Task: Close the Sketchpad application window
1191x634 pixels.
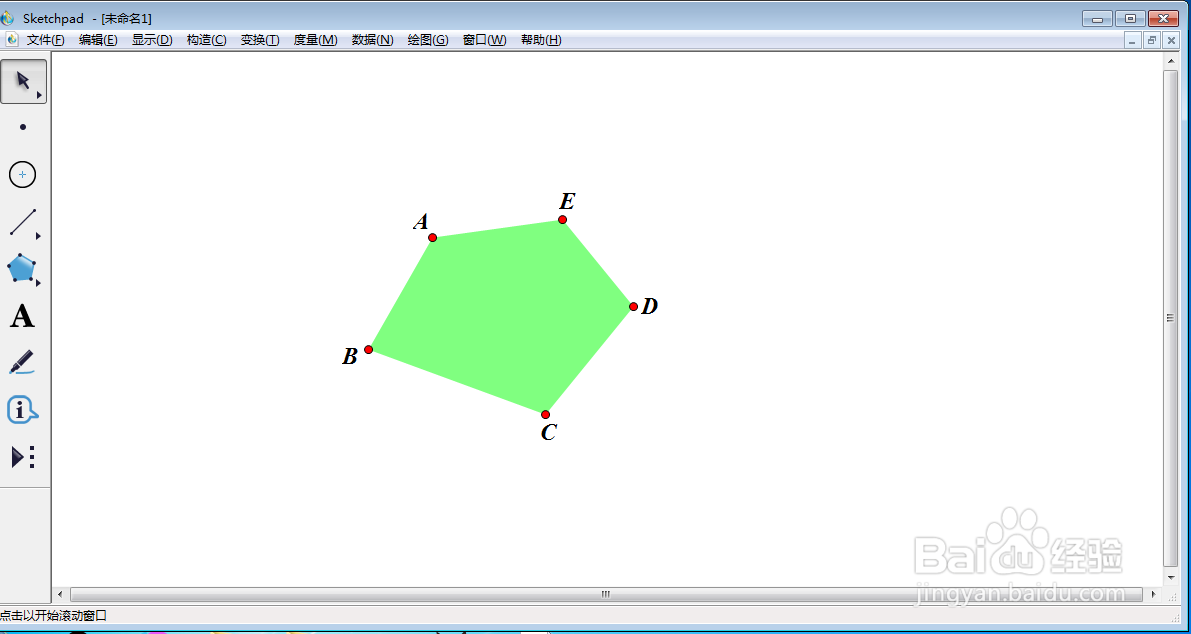Action: pos(1163,18)
